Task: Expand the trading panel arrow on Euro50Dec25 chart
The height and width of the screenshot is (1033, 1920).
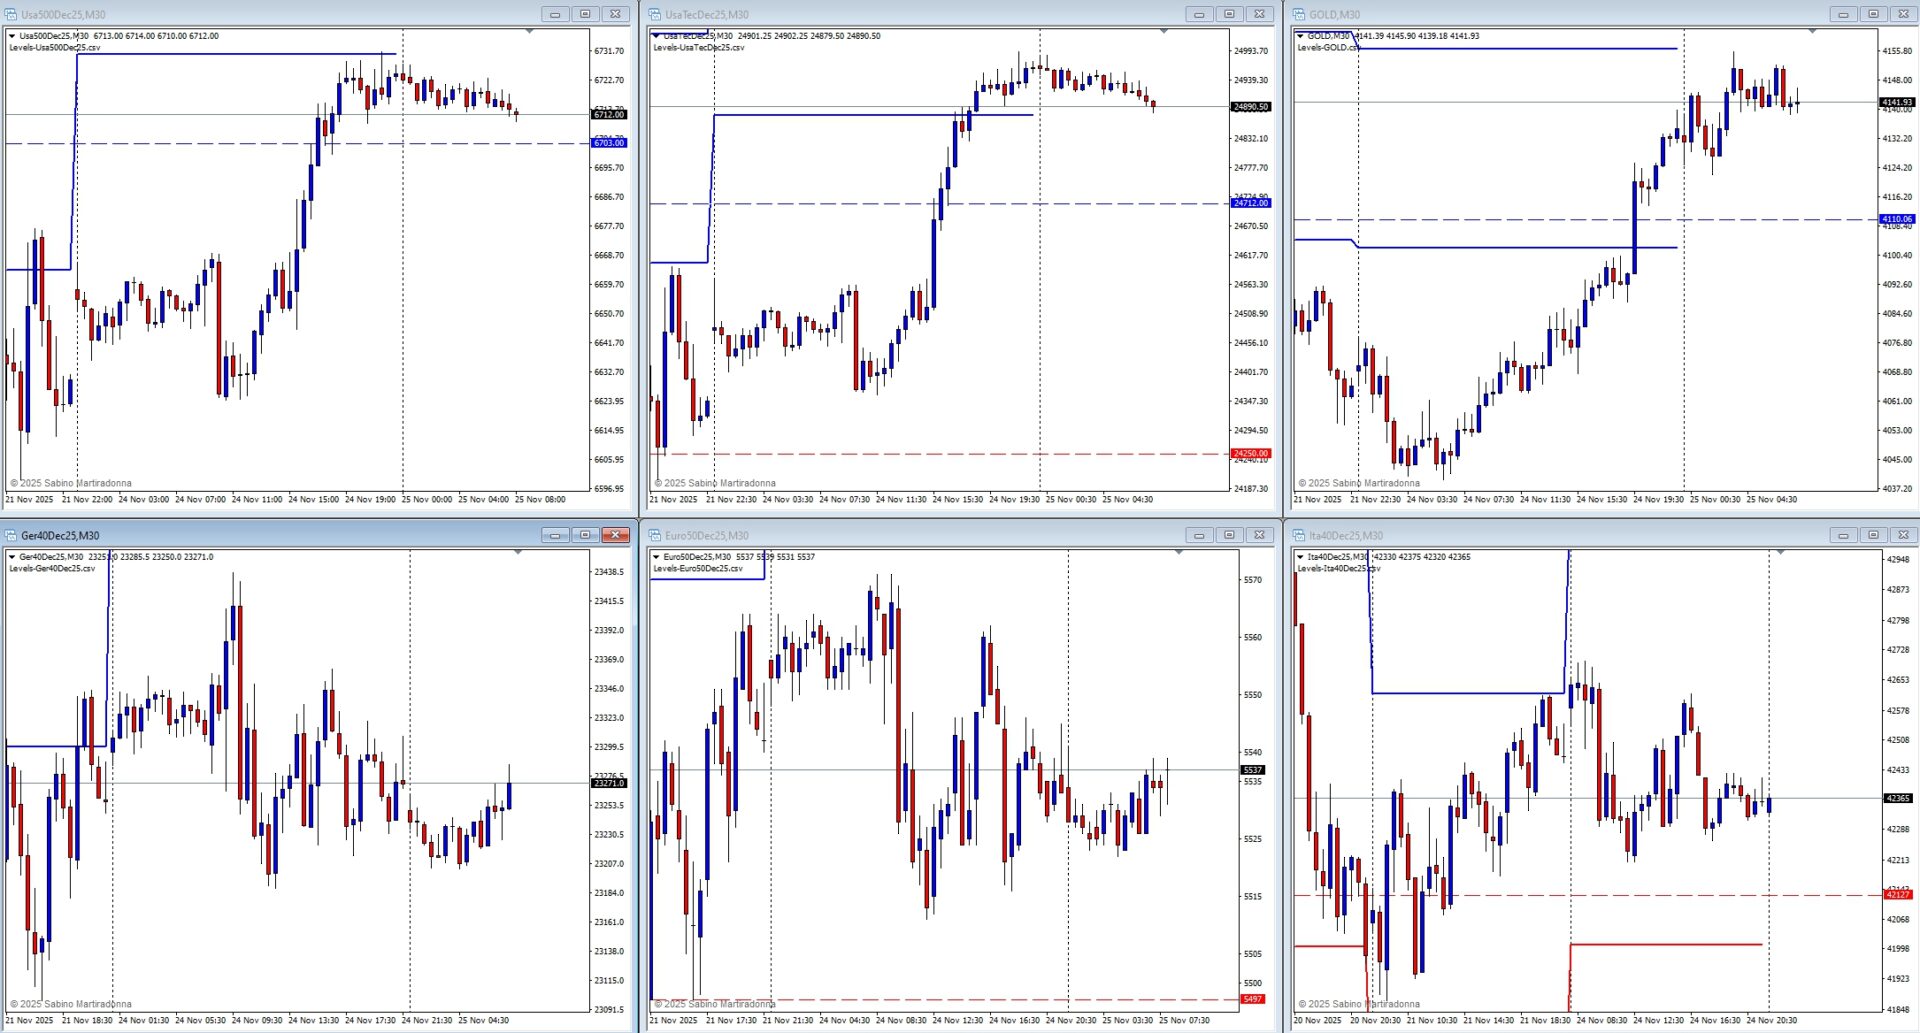Action: coord(656,557)
